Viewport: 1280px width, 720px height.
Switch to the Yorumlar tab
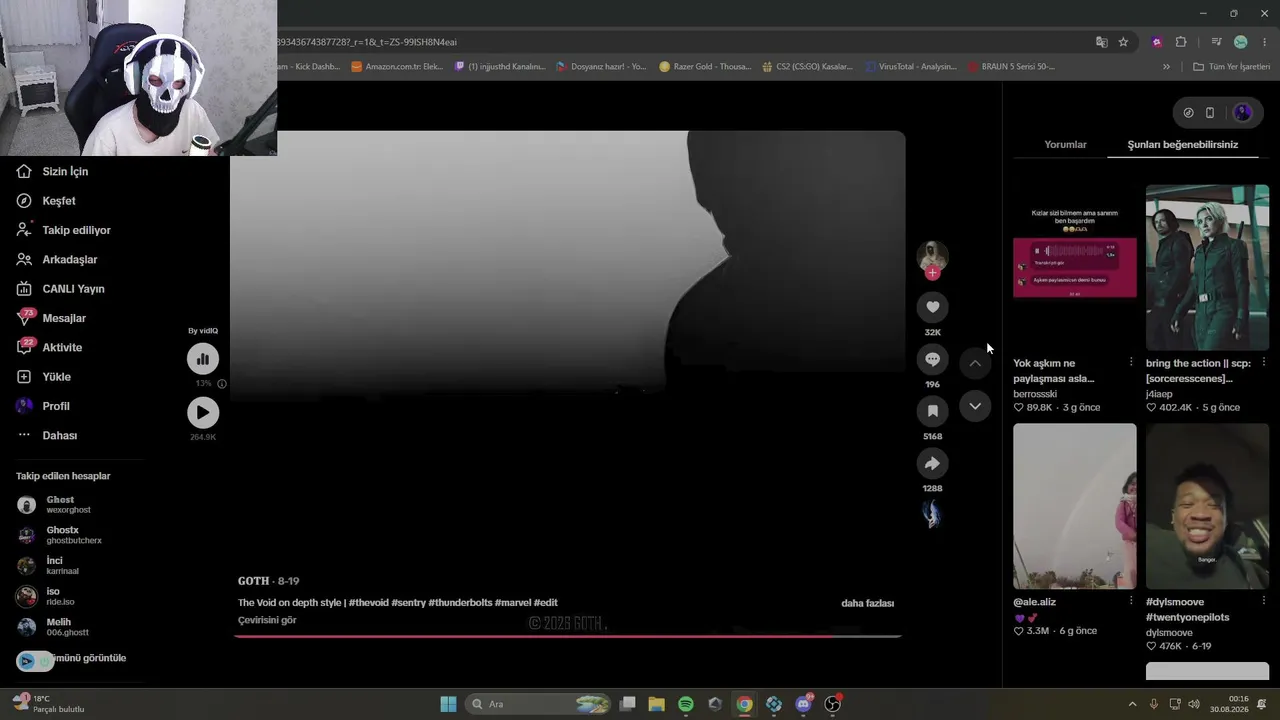pyautogui.click(x=1065, y=145)
